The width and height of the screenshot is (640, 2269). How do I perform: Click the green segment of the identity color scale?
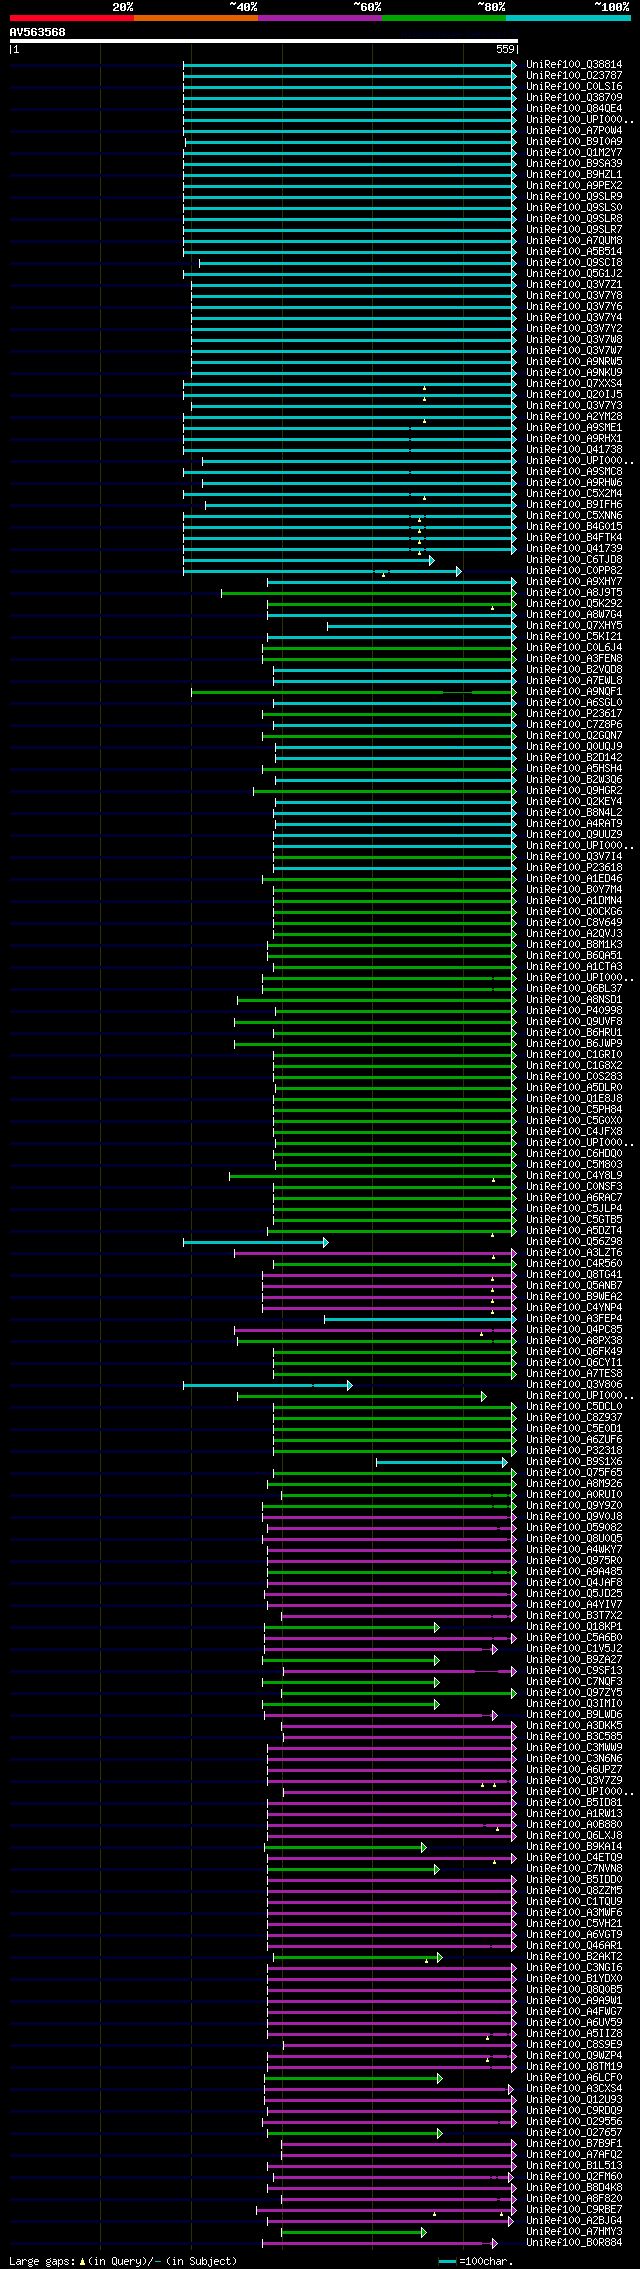coord(444,18)
